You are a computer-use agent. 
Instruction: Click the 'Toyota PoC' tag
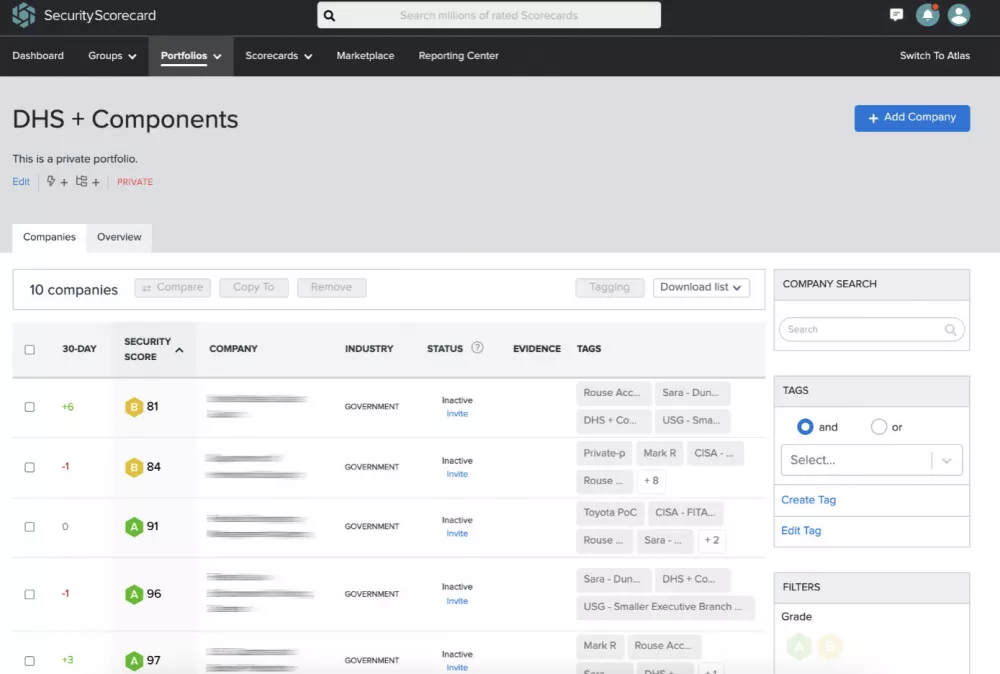pos(610,513)
